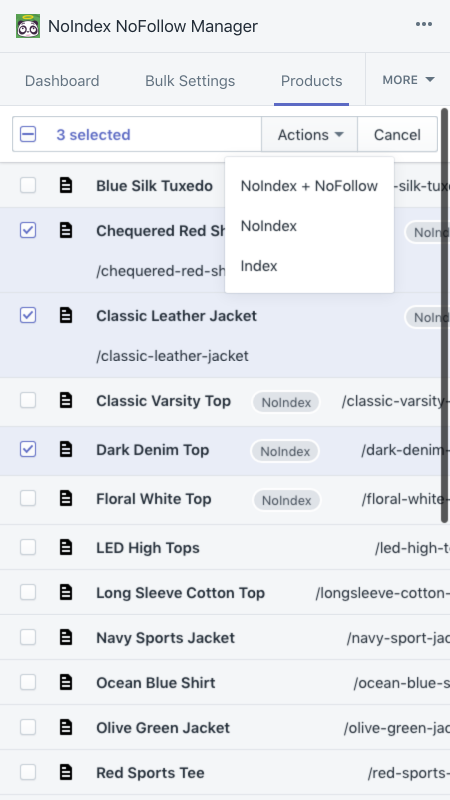Image resolution: width=450 pixels, height=800 pixels.
Task: Tick the Floral White Top checkbox
Action: [x=28, y=498]
